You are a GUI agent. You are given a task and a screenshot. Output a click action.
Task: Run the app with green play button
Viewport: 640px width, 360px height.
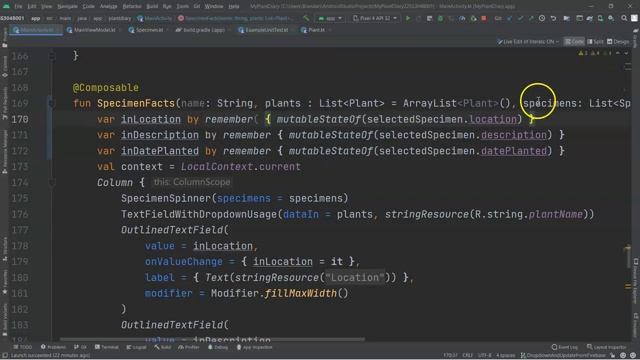[x=408, y=18]
